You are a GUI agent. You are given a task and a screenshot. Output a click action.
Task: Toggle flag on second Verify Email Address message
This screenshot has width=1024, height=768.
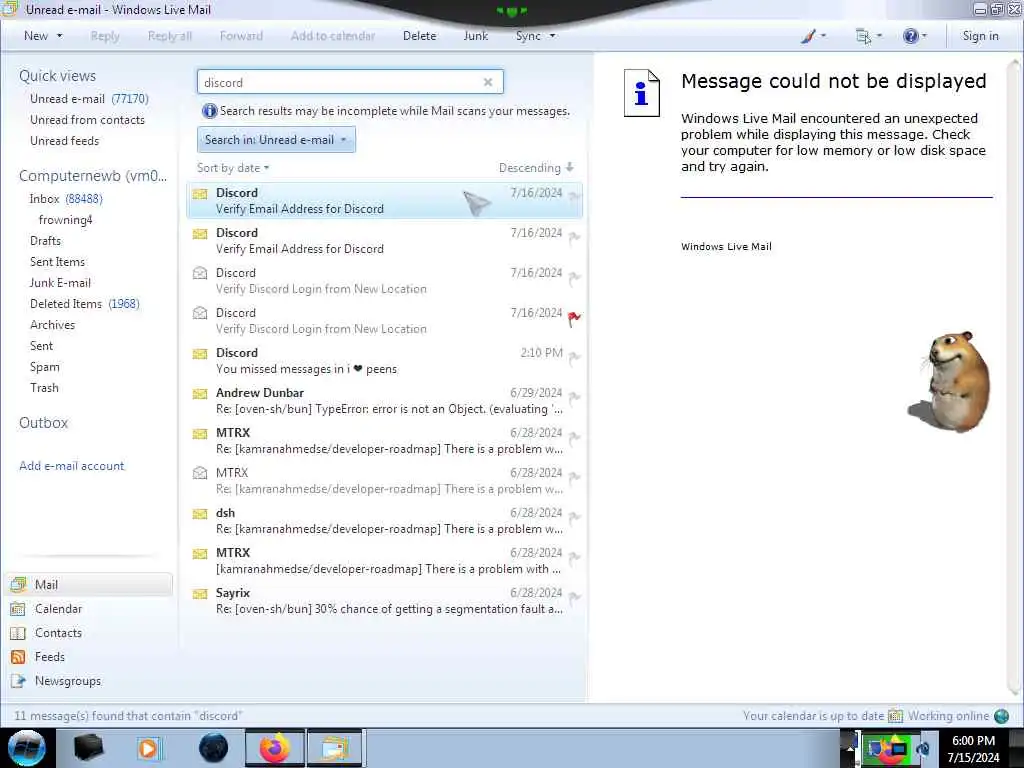pyautogui.click(x=574, y=238)
